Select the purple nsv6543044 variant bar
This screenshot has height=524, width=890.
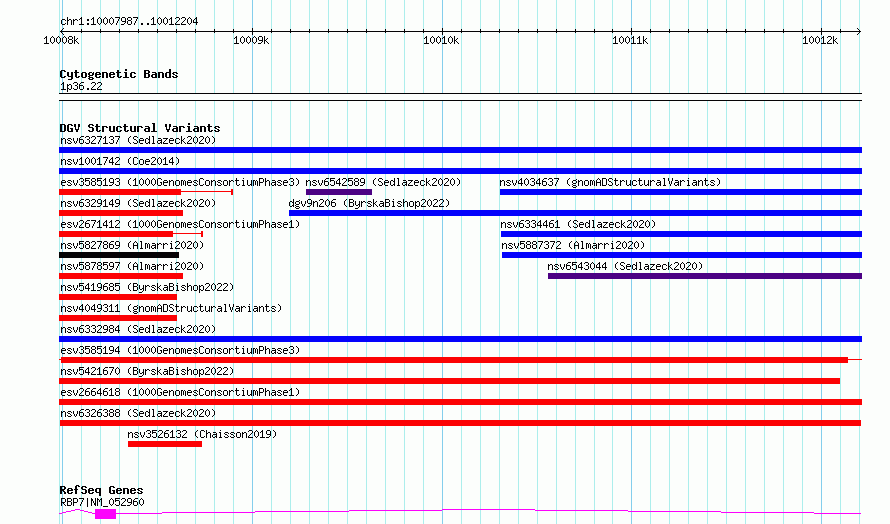pos(705,276)
